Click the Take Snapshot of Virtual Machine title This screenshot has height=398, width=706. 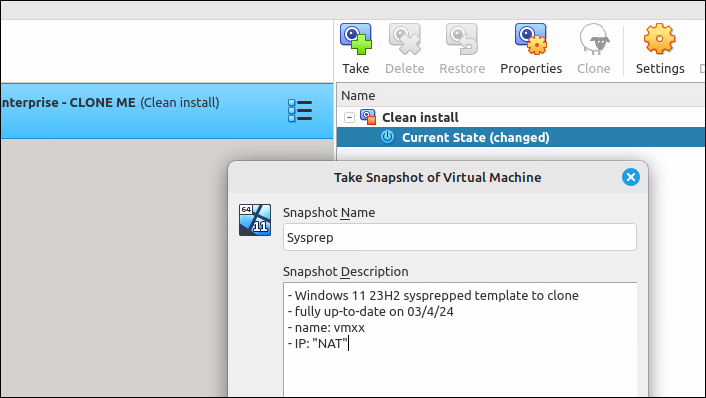point(438,177)
